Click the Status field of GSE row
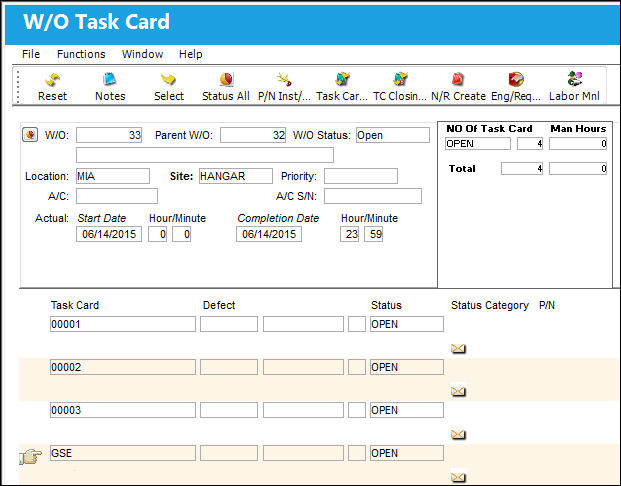The image size is (621, 486). pyautogui.click(x=407, y=453)
